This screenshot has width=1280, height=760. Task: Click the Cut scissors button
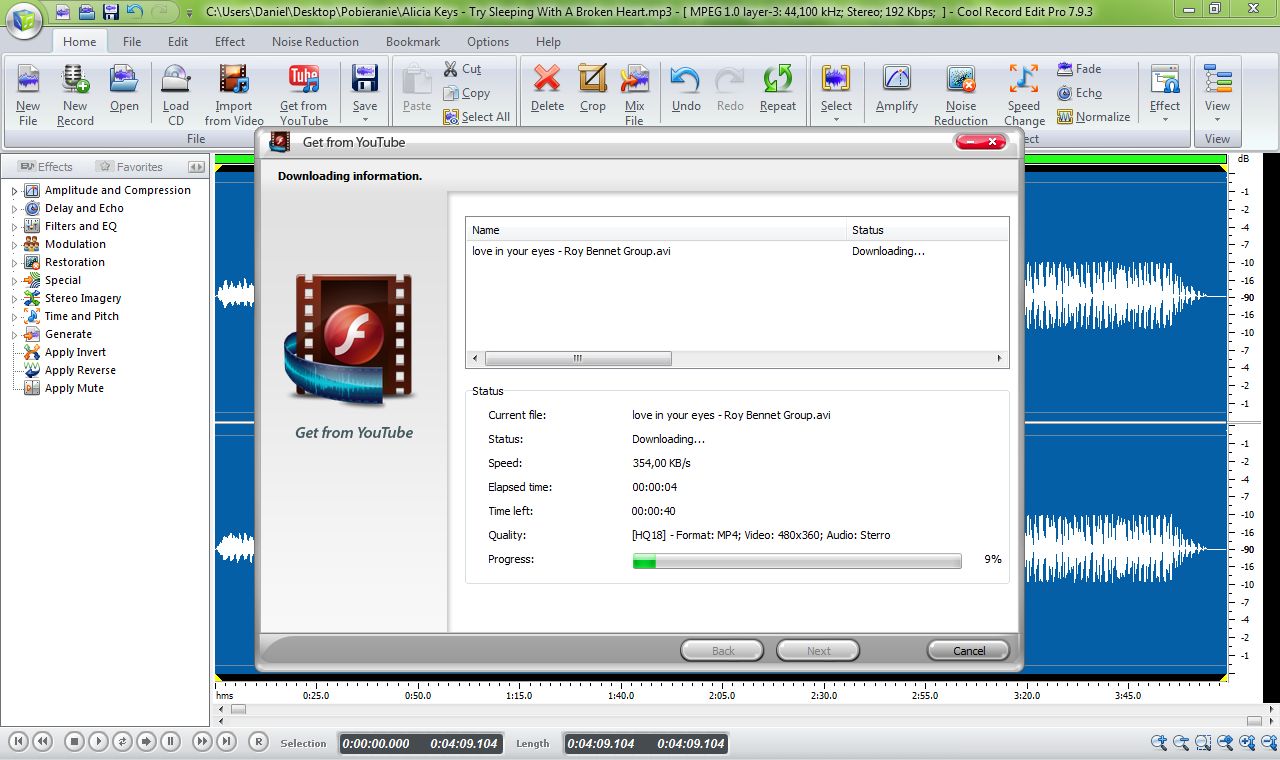tap(463, 69)
